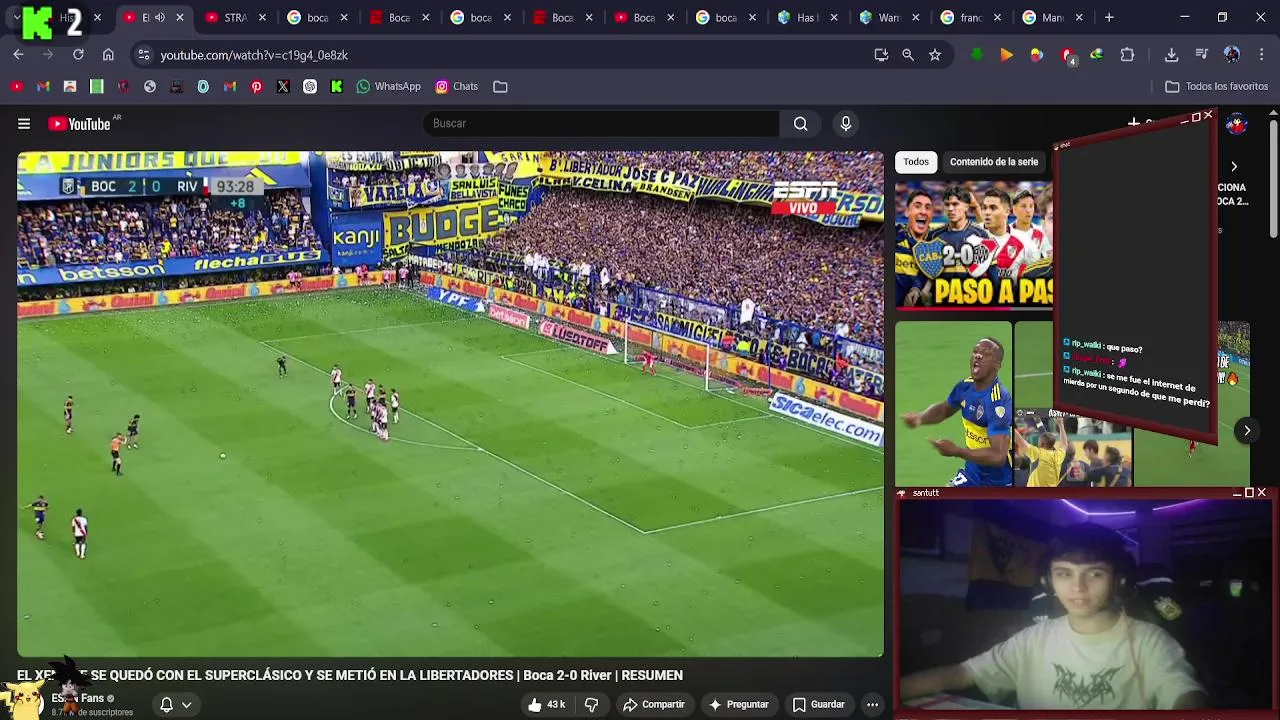The width and height of the screenshot is (1280, 720).
Task: Open the tab search chevron
Action: pyautogui.click(x=17, y=17)
